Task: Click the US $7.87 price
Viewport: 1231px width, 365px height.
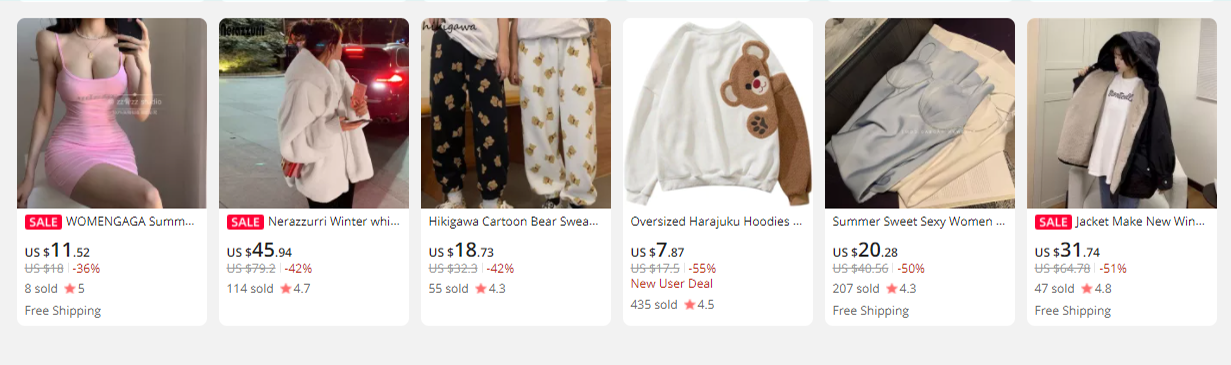Action: pos(657,251)
